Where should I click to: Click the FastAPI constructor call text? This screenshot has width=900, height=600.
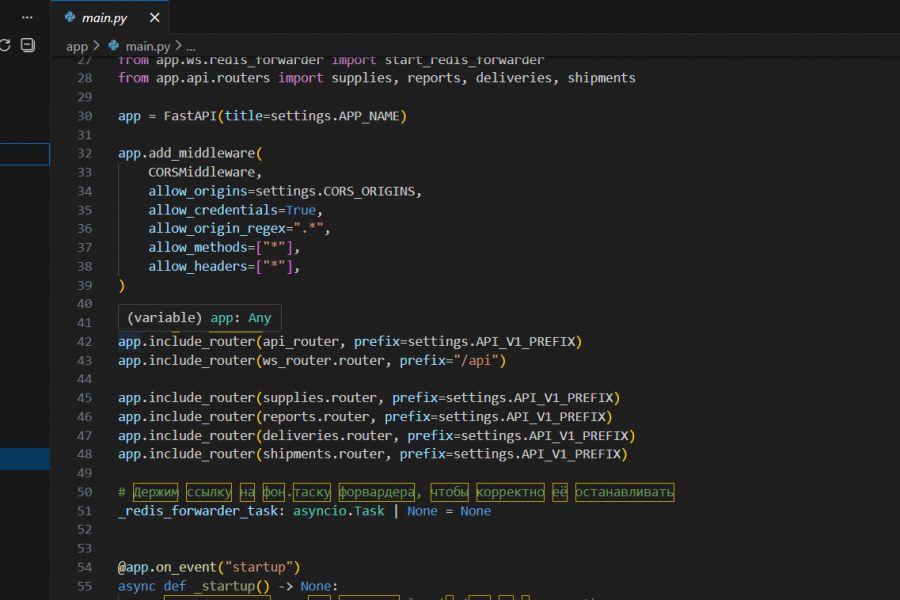(285, 116)
